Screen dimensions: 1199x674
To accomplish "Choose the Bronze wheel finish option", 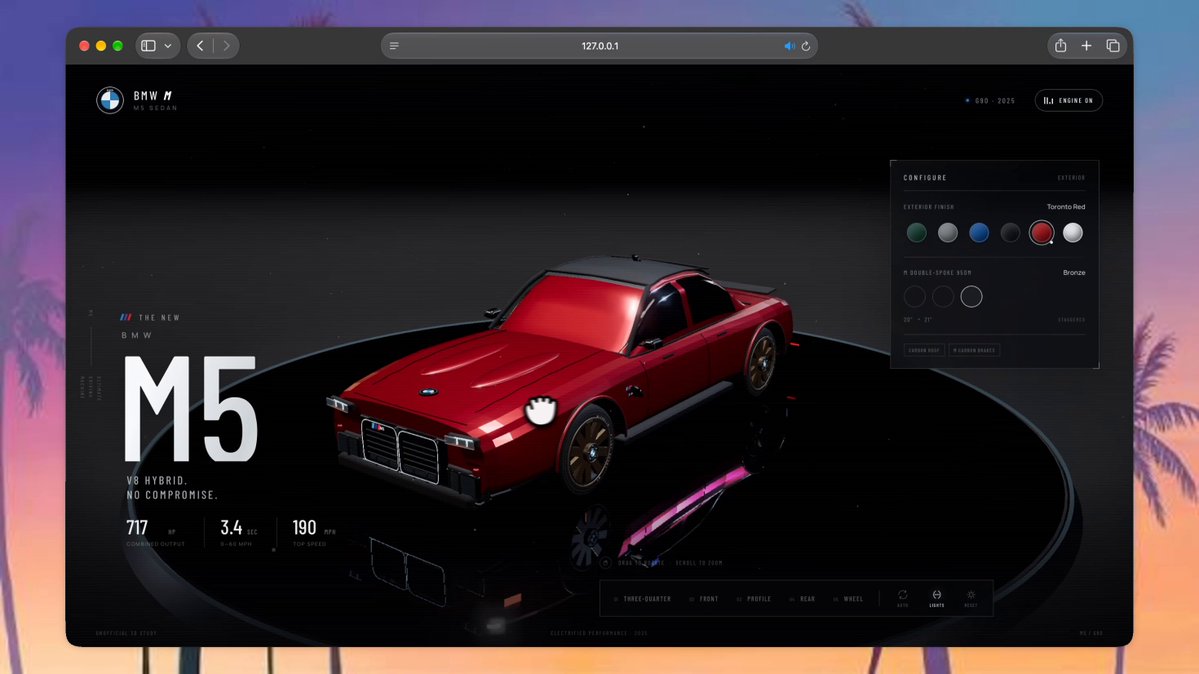I will 971,297.
